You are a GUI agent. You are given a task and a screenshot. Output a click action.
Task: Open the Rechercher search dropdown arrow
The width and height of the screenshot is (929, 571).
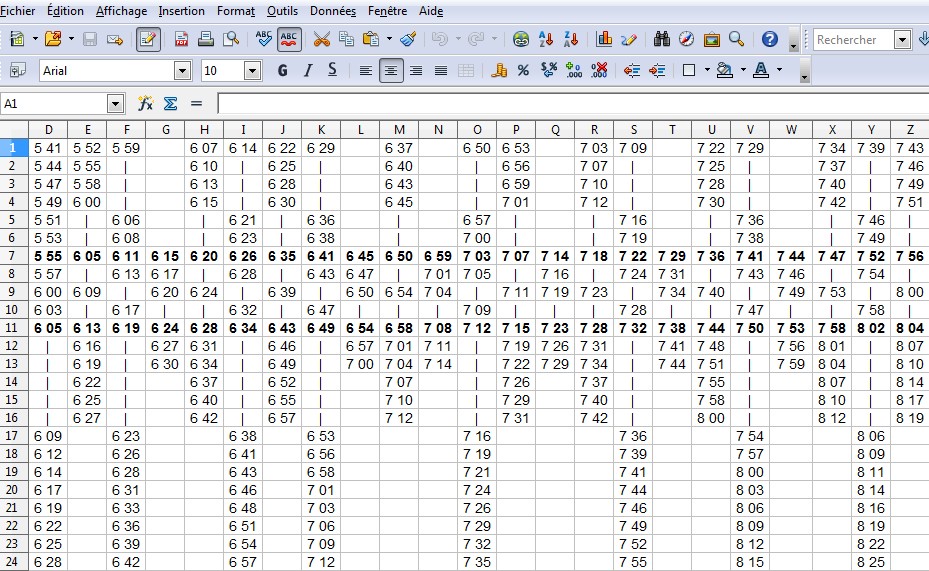[902, 40]
